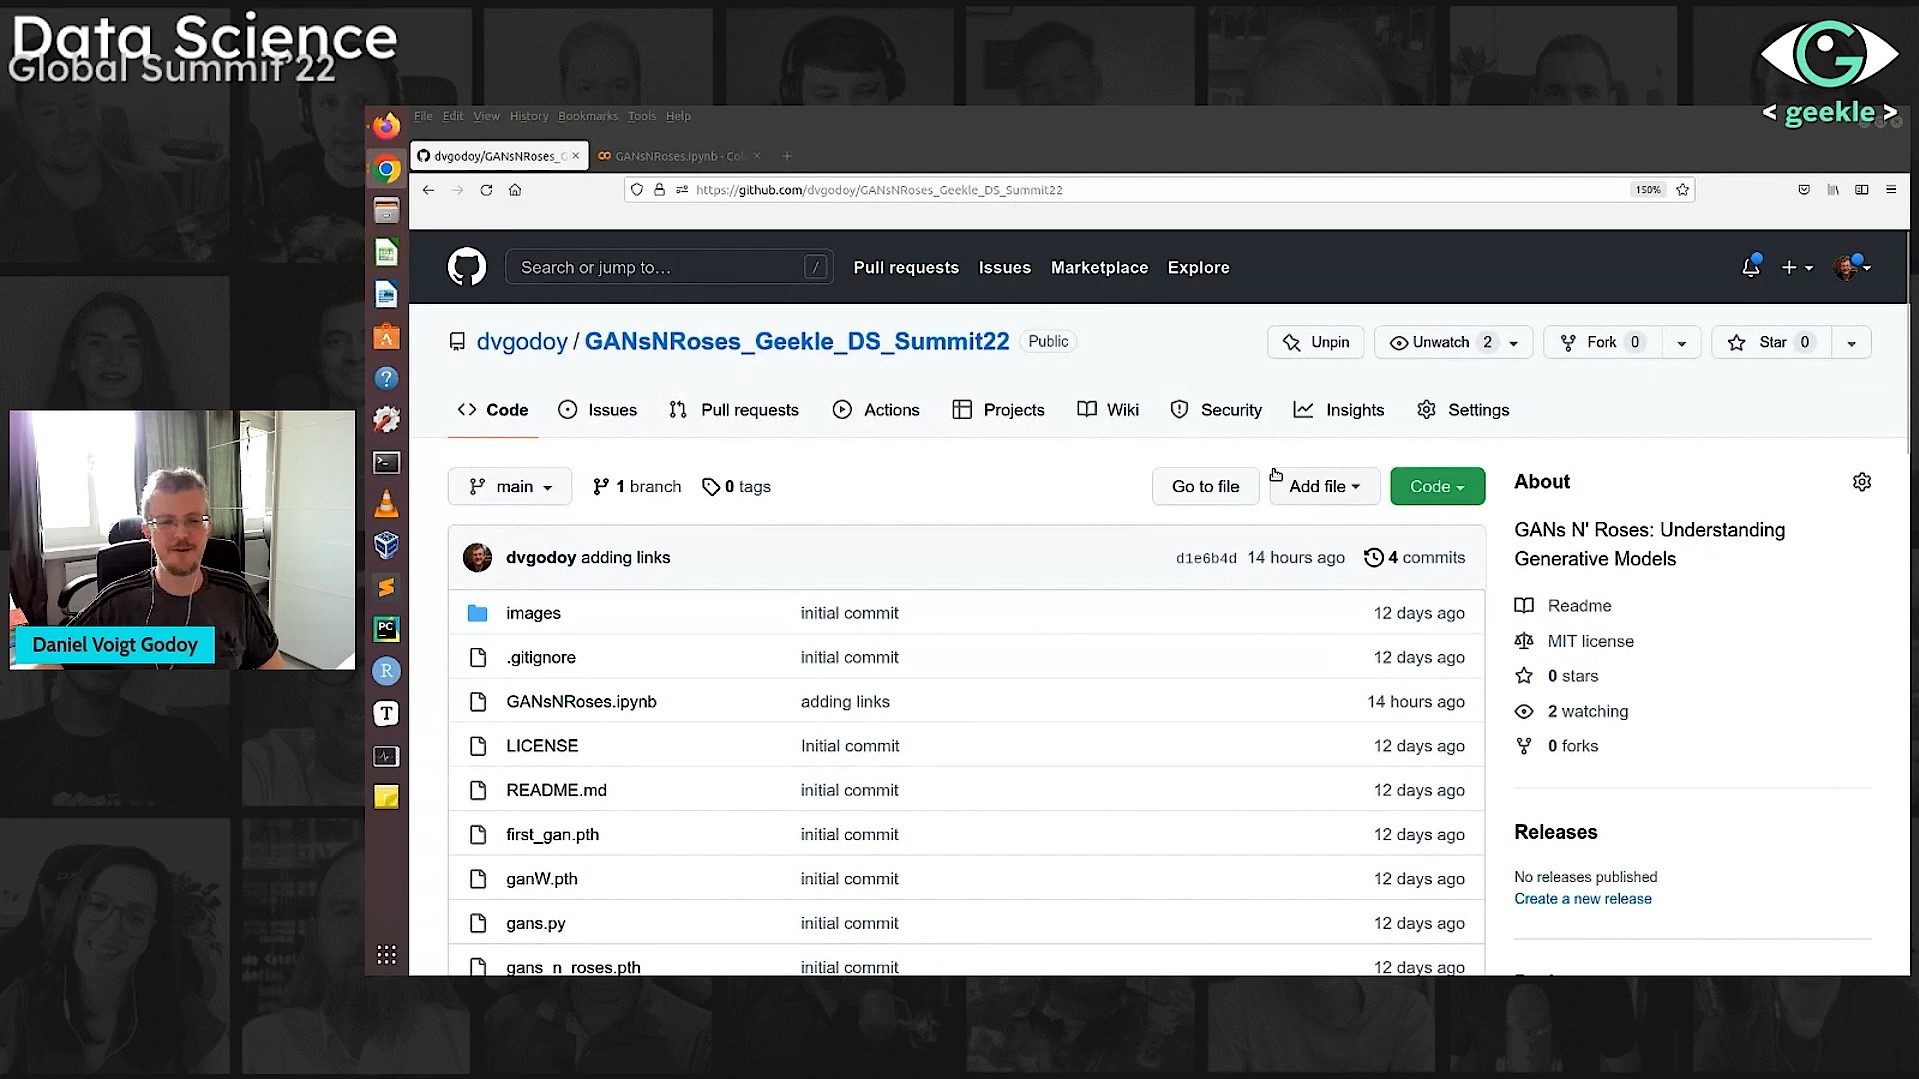Open the Wiki repository tab
The width and height of the screenshot is (1919, 1079).
[1108, 410]
